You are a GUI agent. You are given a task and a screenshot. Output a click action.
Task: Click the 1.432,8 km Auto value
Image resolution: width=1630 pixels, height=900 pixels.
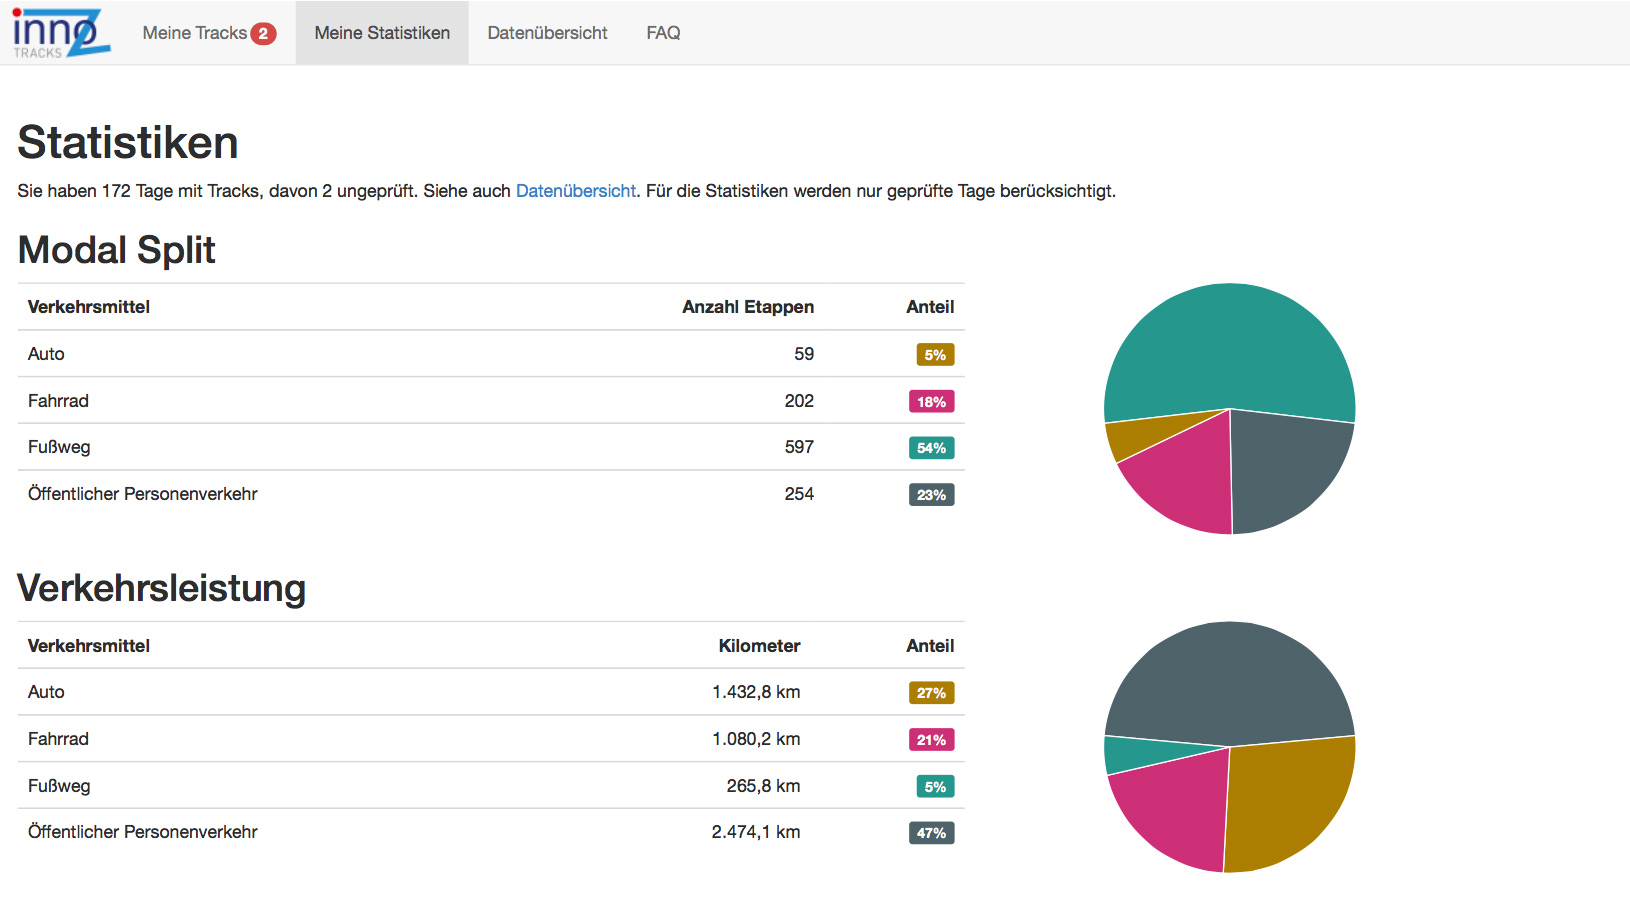point(756,692)
